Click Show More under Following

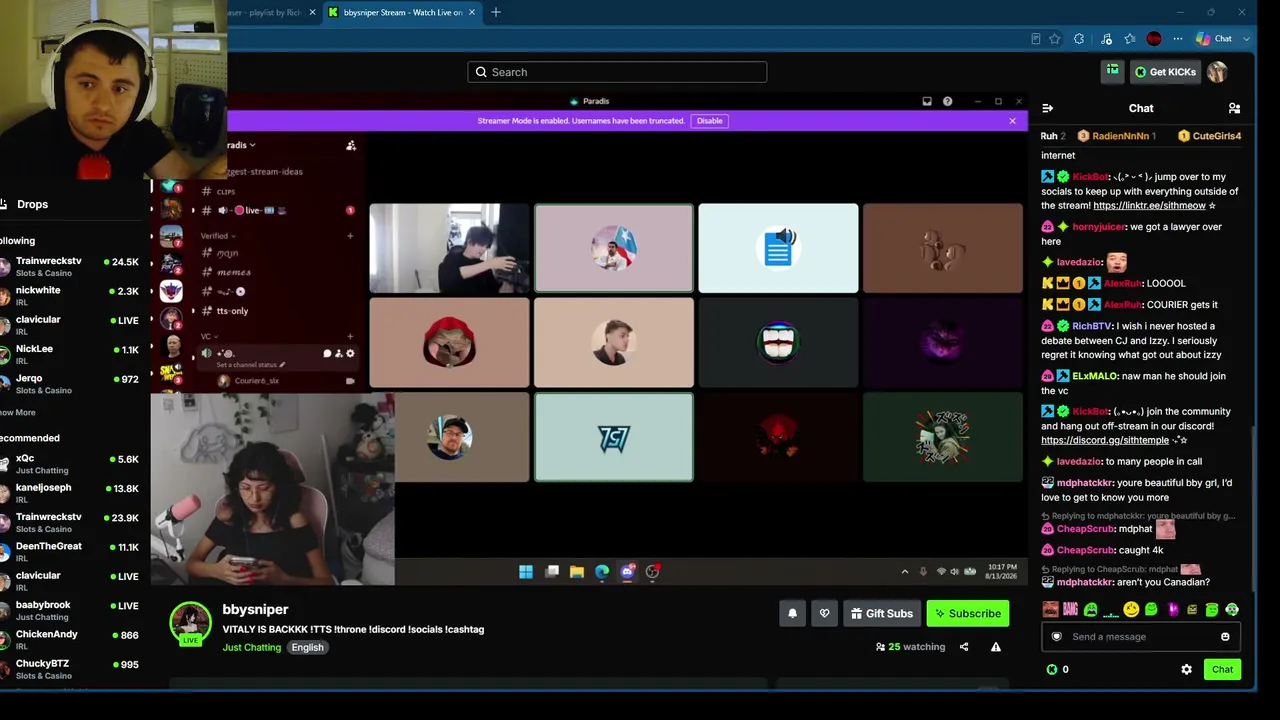17,413
